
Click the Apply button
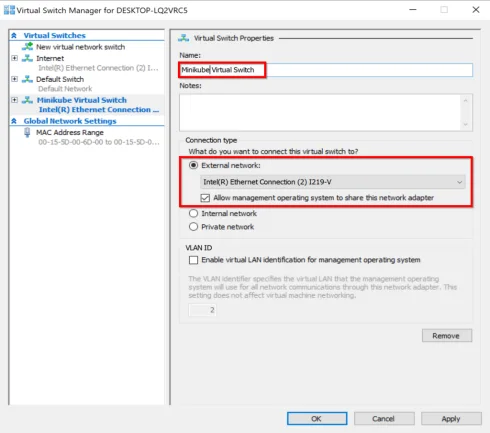coord(451,419)
